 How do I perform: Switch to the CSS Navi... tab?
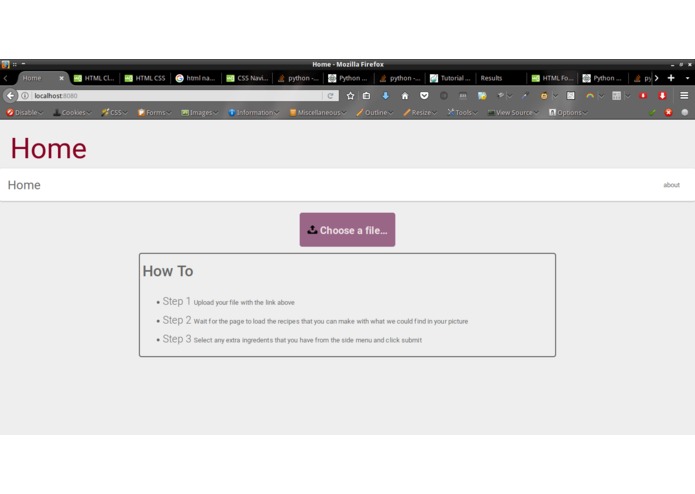(247, 78)
